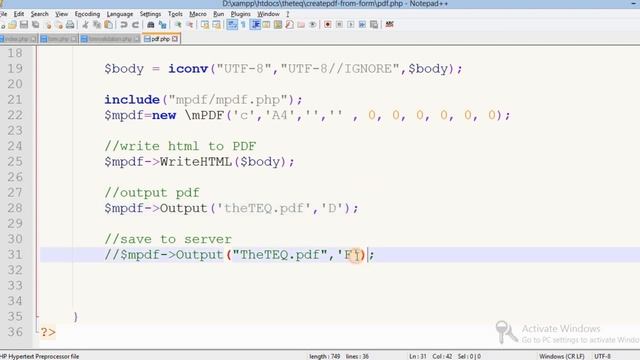
Task: Open Find dialog with binoculars icon
Action: (151, 25)
